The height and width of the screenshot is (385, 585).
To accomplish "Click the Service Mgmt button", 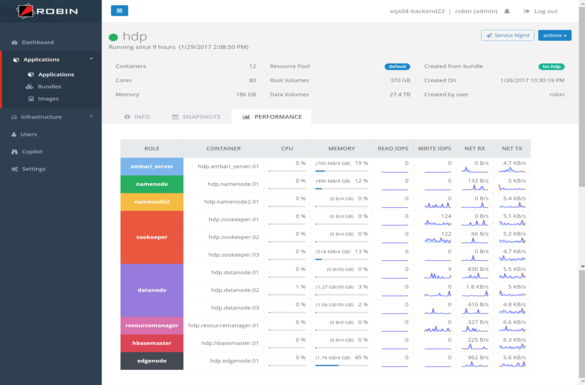I will coord(507,35).
